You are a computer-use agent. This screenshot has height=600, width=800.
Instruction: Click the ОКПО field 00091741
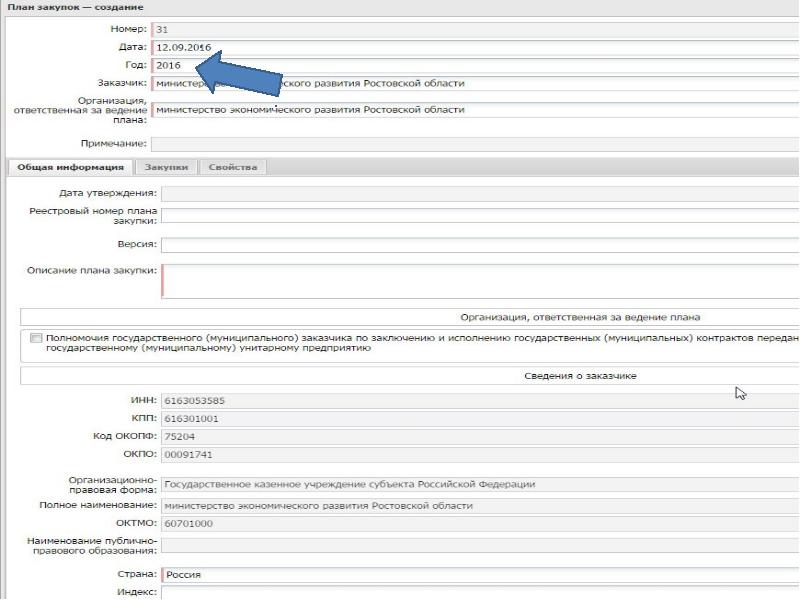coord(481,455)
